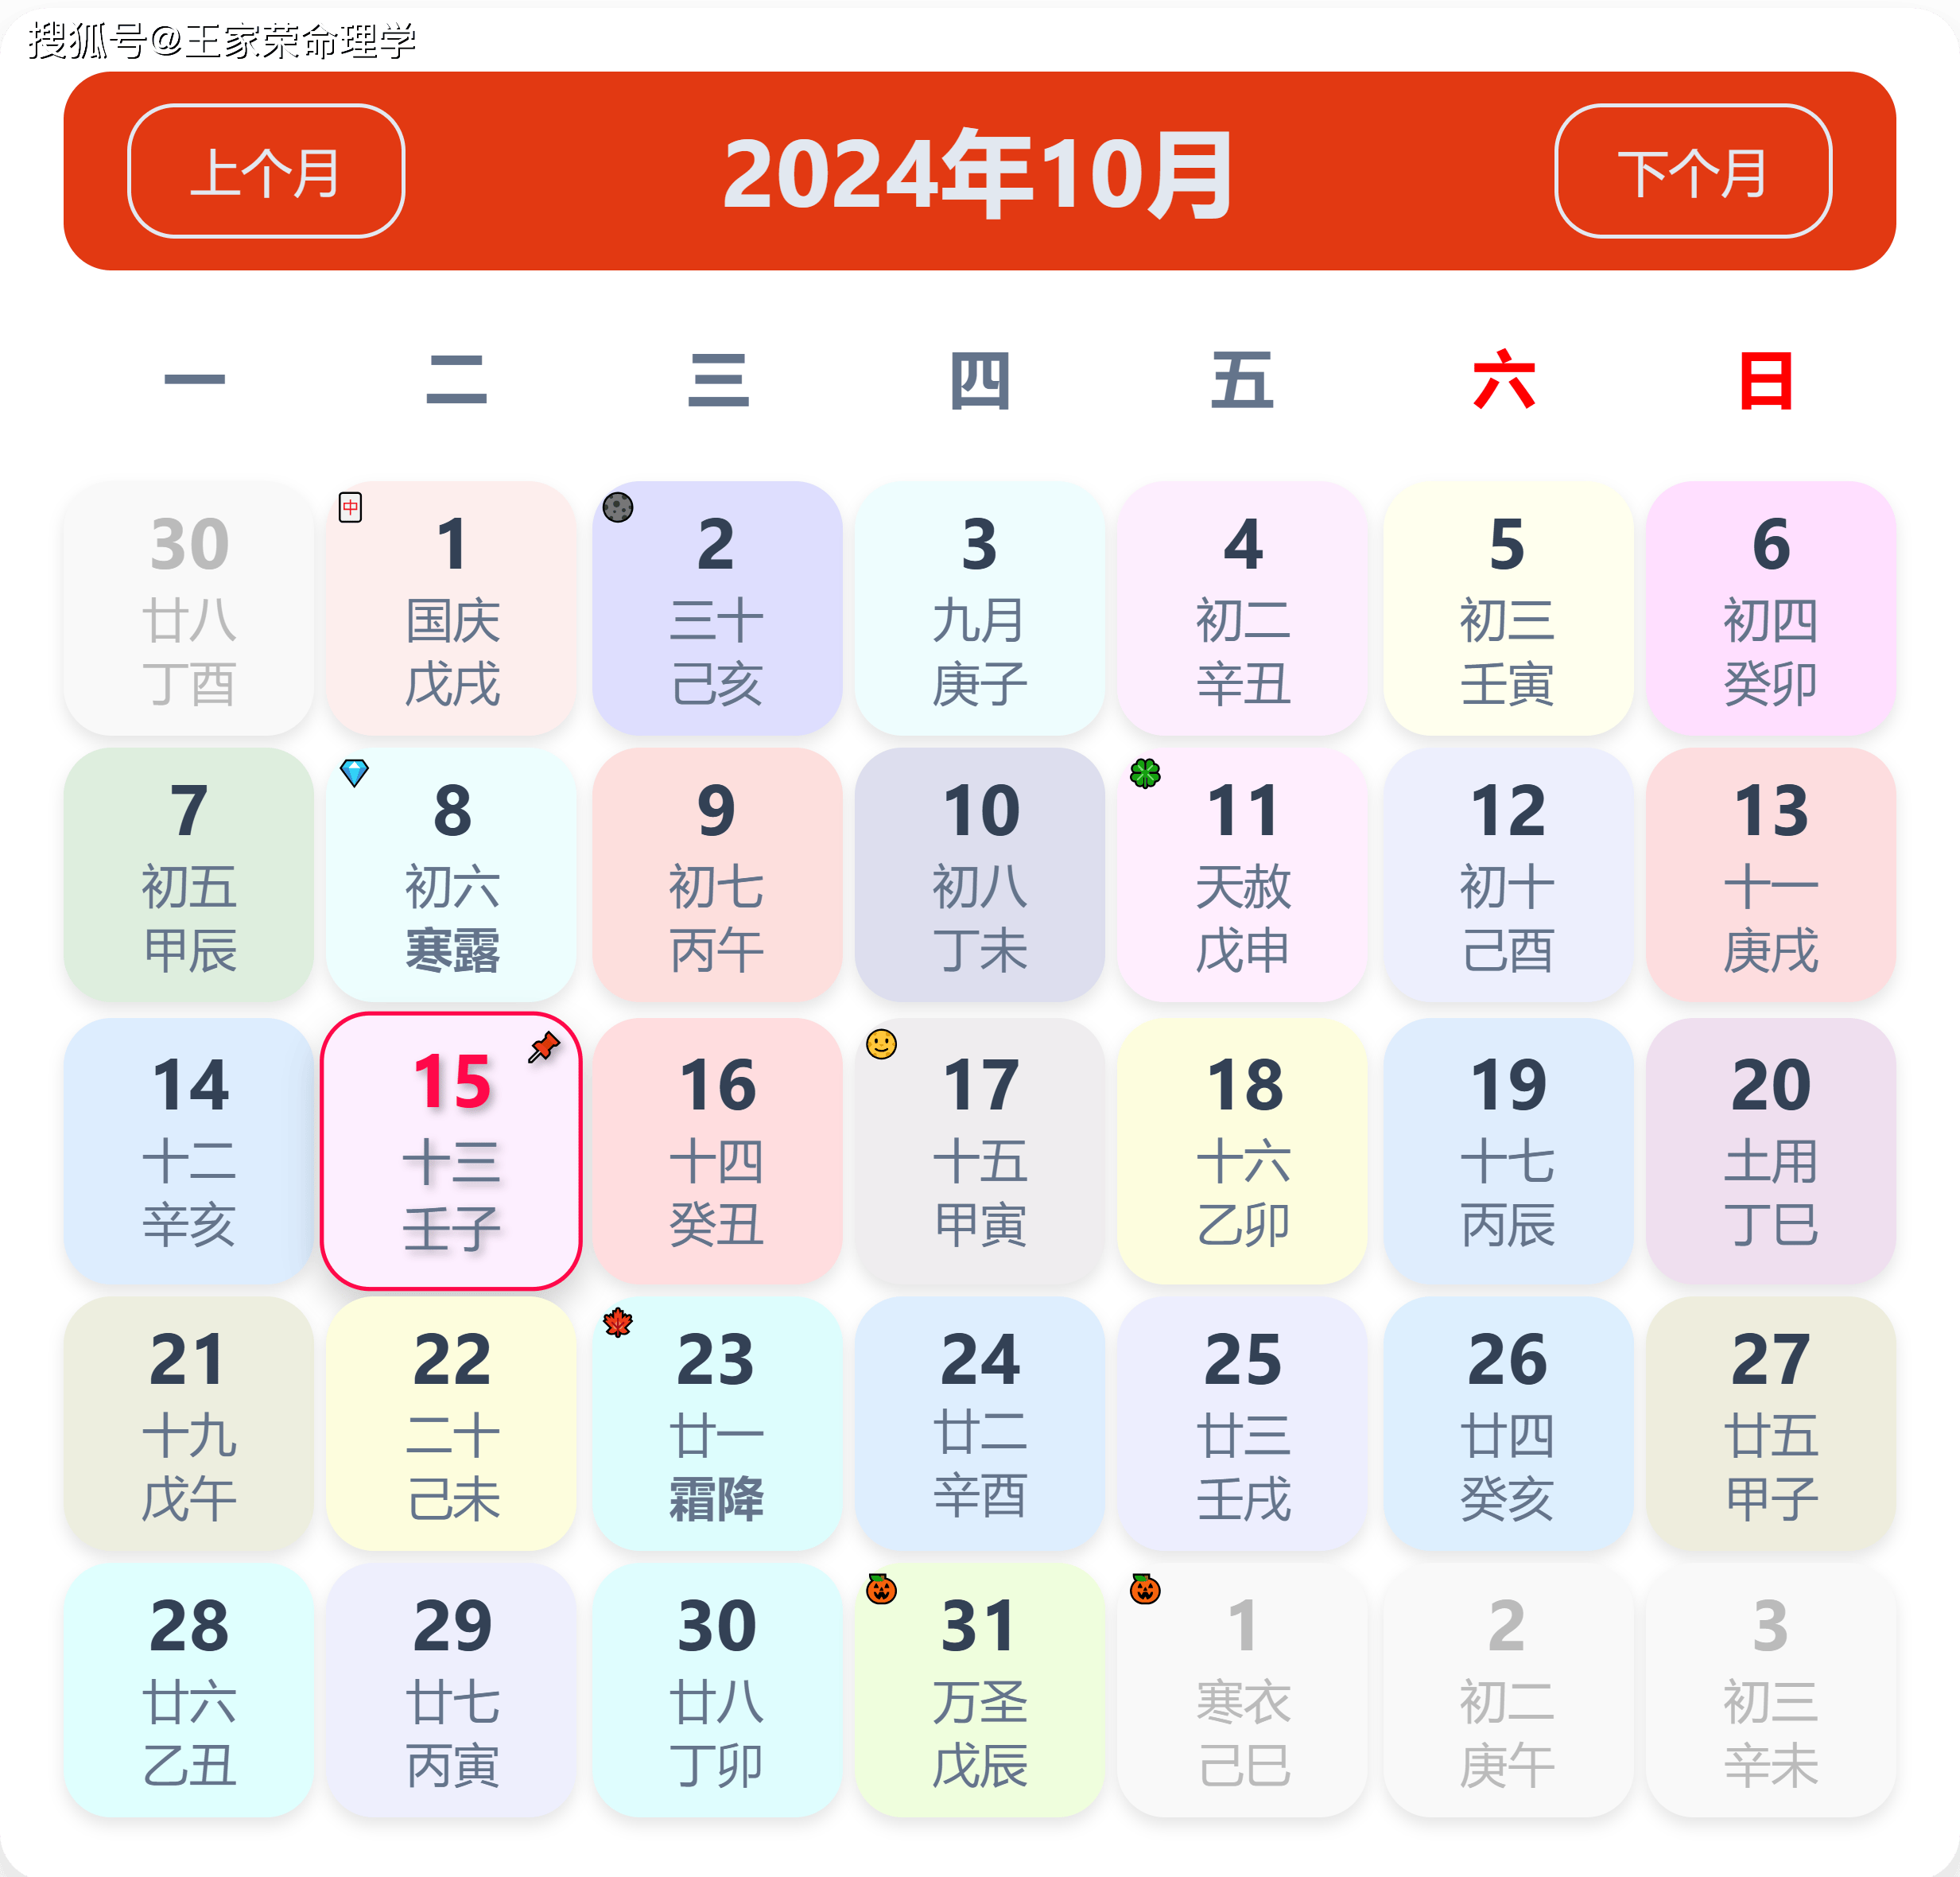
Task: Select October 6 初四 癸卯 cell
Action: [1771, 608]
